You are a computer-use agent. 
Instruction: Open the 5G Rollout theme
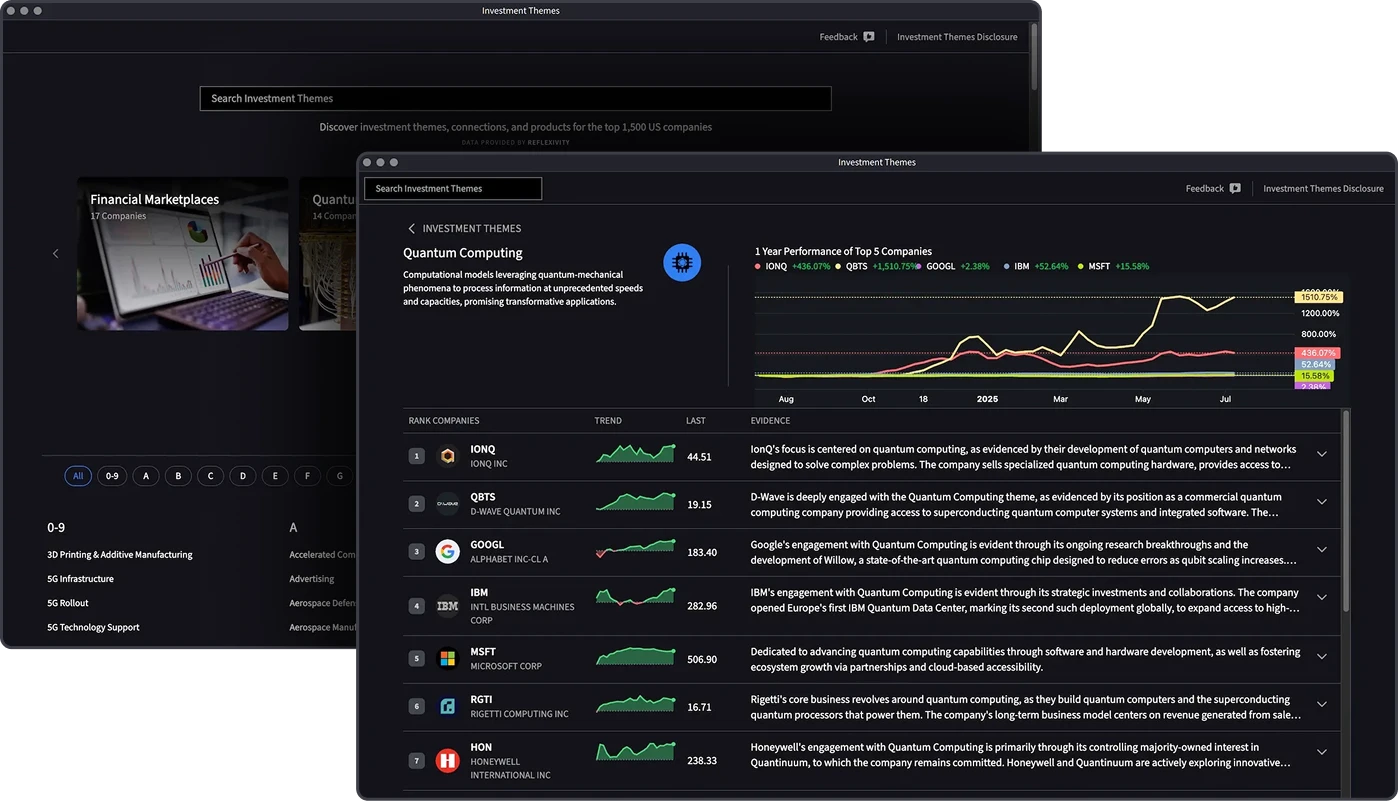click(68, 603)
